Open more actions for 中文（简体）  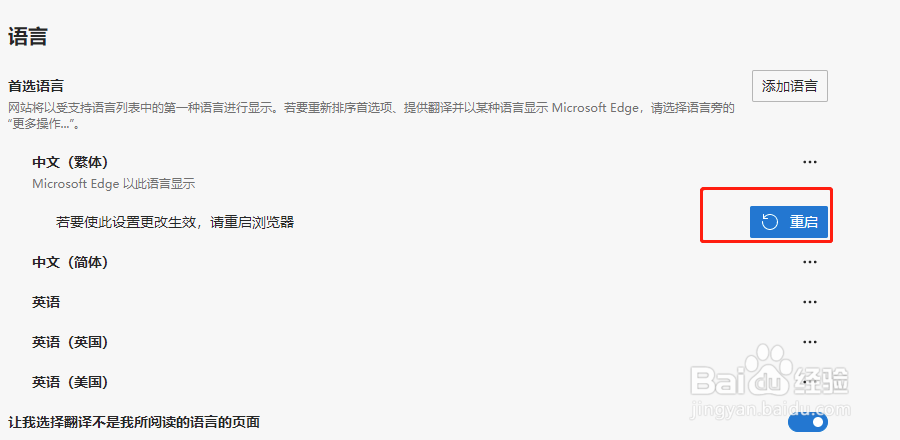point(810,262)
